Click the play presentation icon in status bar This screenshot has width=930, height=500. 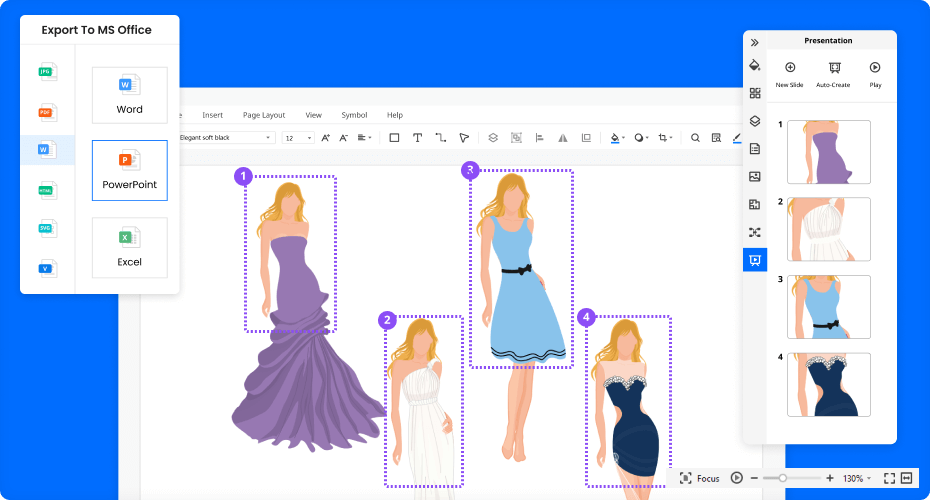[x=737, y=478]
